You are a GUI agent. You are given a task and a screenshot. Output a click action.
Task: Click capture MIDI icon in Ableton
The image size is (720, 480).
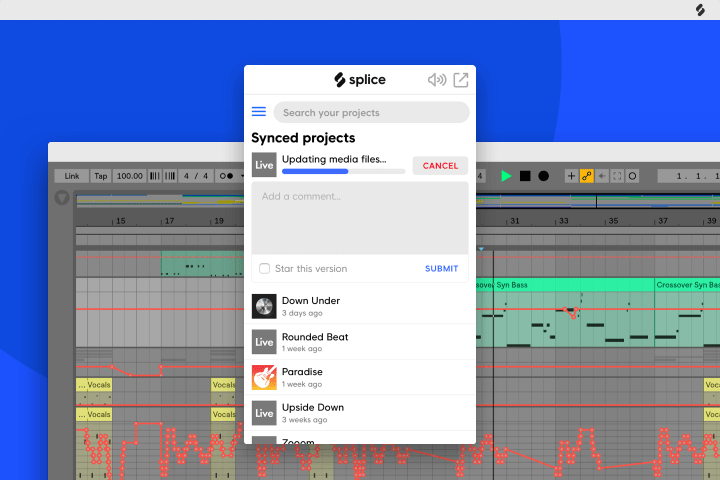[617, 176]
